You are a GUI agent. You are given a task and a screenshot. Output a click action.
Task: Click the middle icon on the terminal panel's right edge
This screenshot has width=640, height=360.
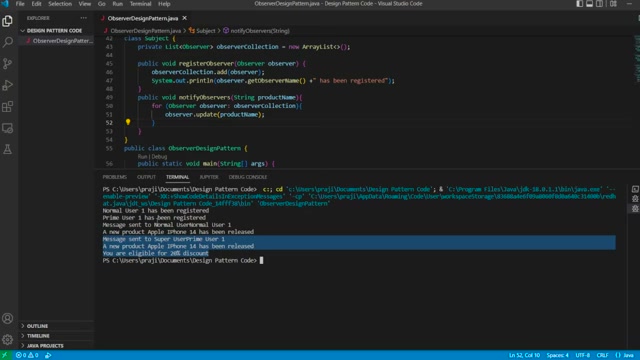(635, 199)
